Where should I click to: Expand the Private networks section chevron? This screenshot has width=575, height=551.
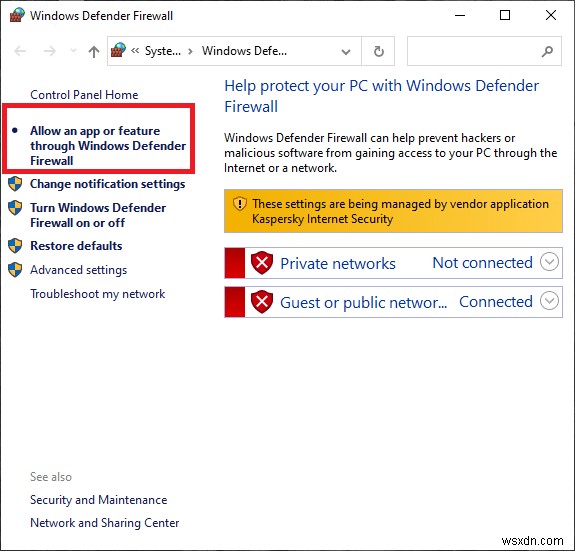549,262
